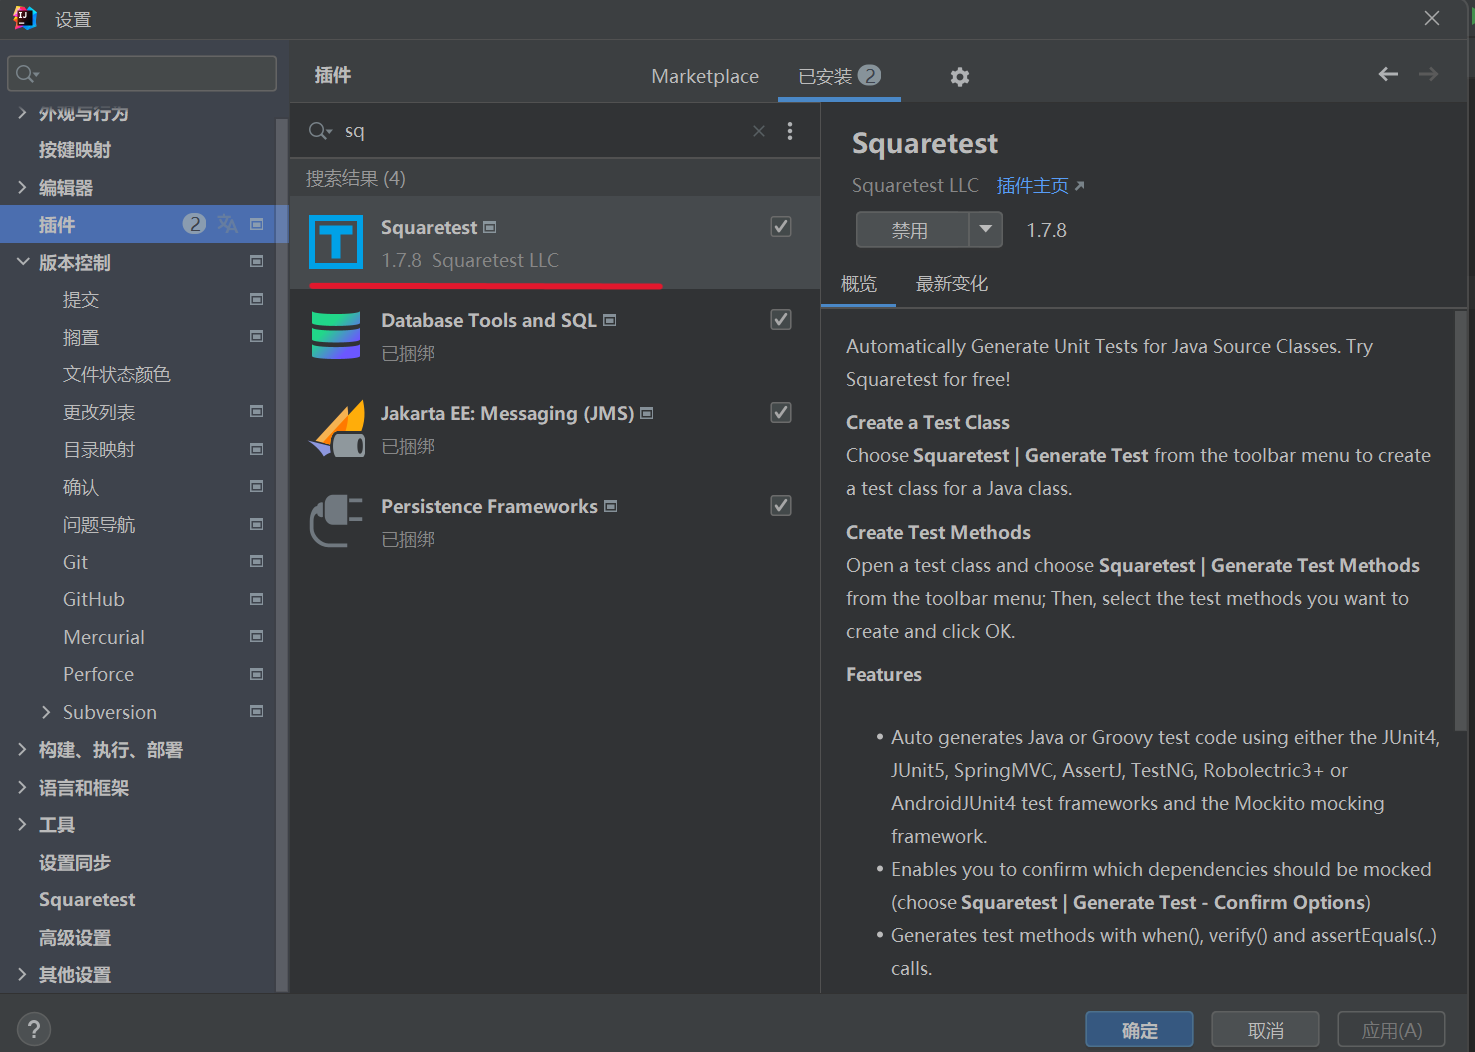Image resolution: width=1475 pixels, height=1052 pixels.
Task: Expand the 编辑器 settings group
Action: [22, 187]
